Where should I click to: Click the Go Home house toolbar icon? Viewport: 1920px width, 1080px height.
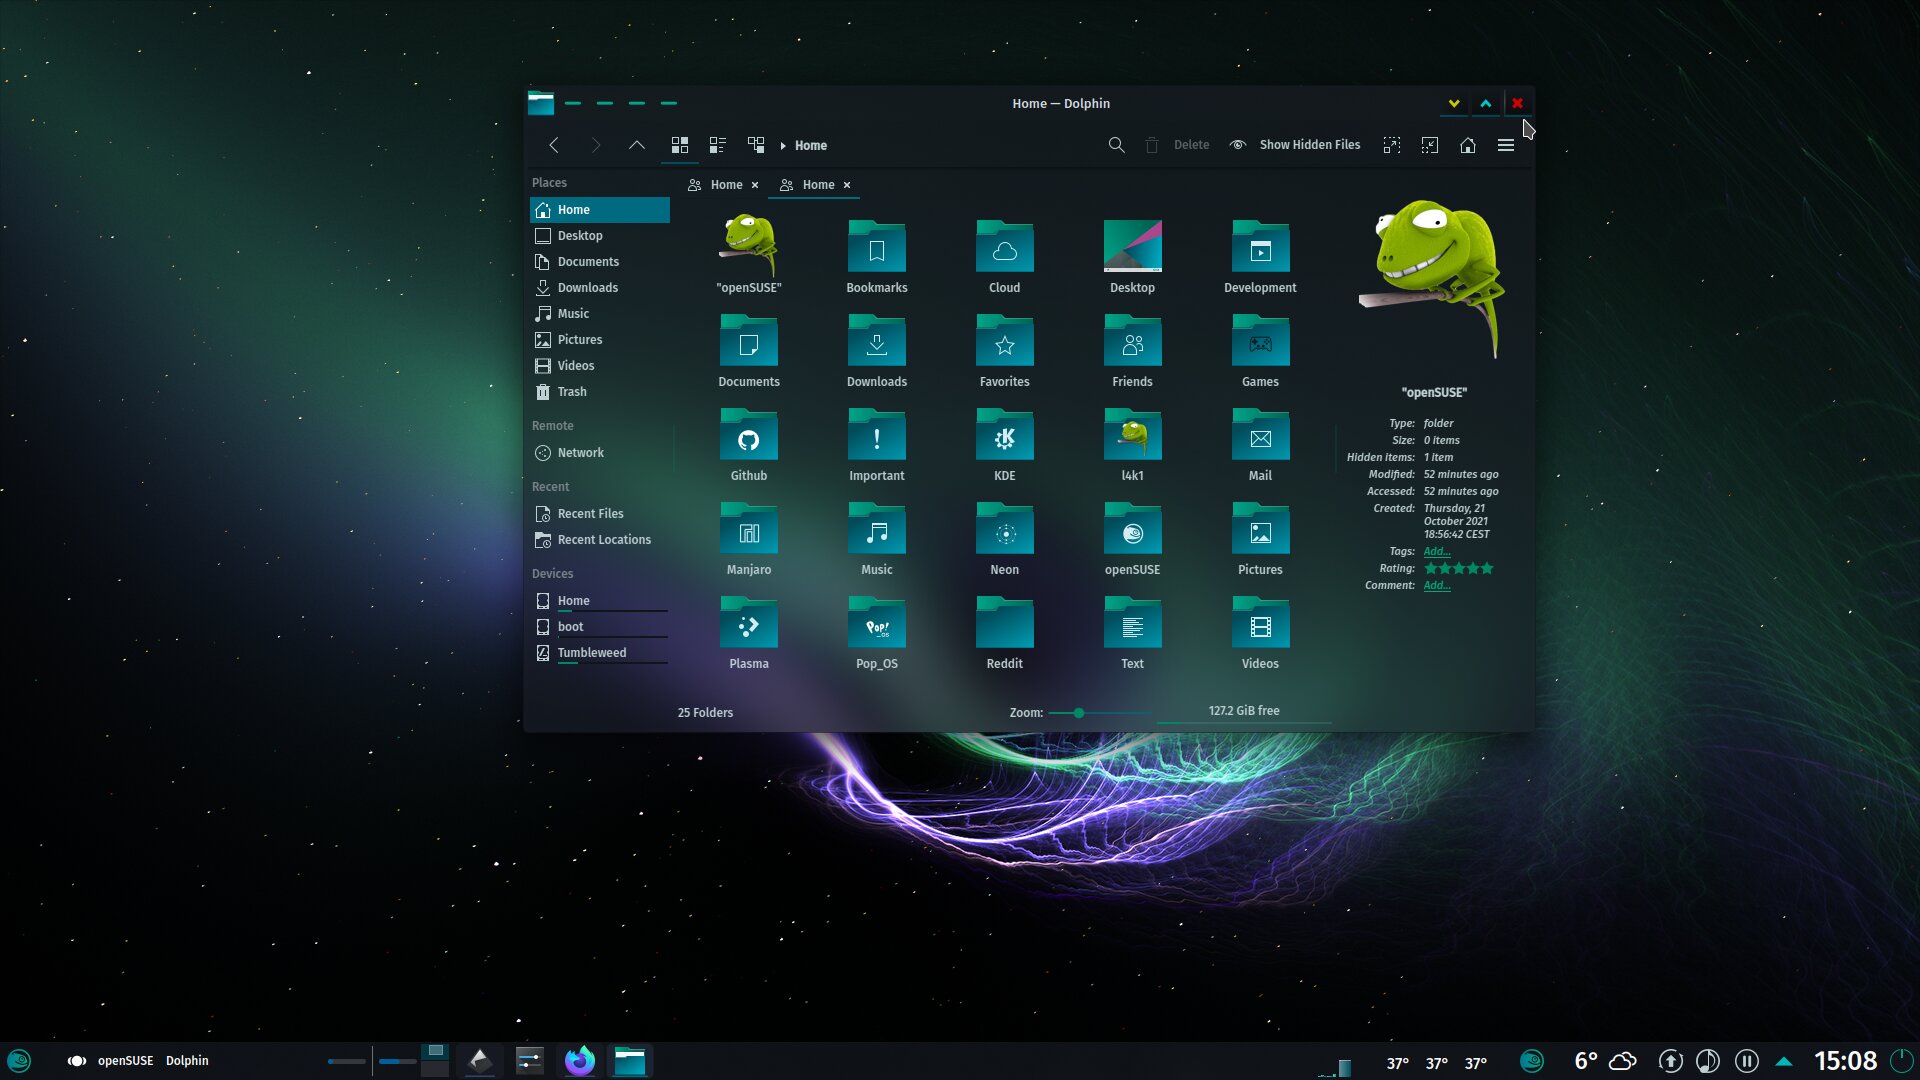(x=1468, y=145)
